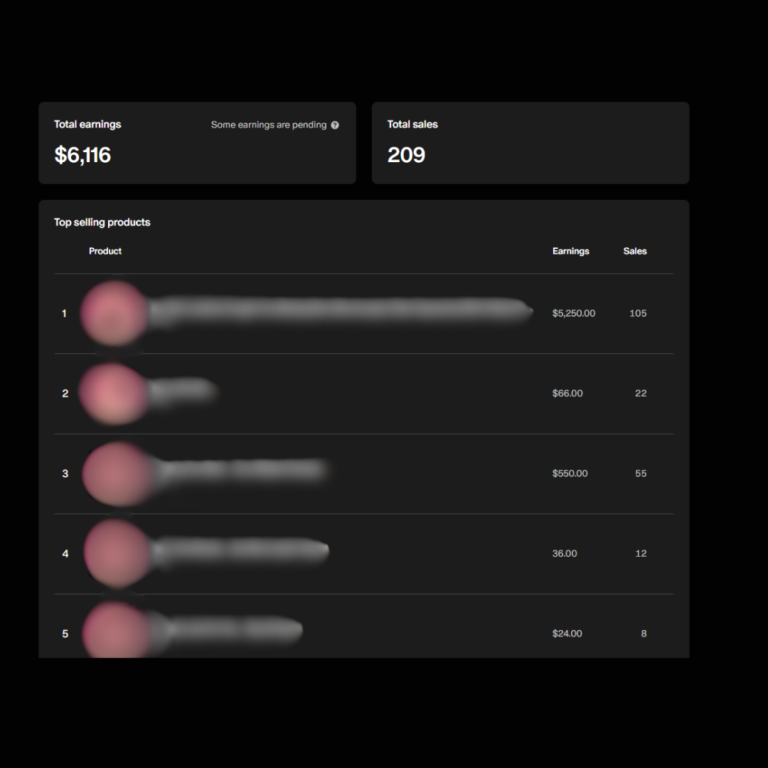This screenshot has height=768, width=768.
Task: Click the pending earnings help icon
Action: click(335, 125)
